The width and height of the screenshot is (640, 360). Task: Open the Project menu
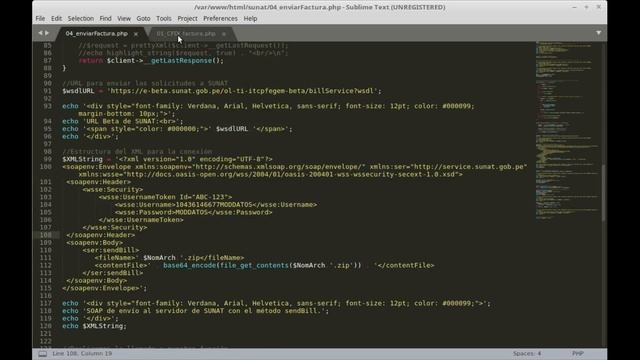point(187,18)
